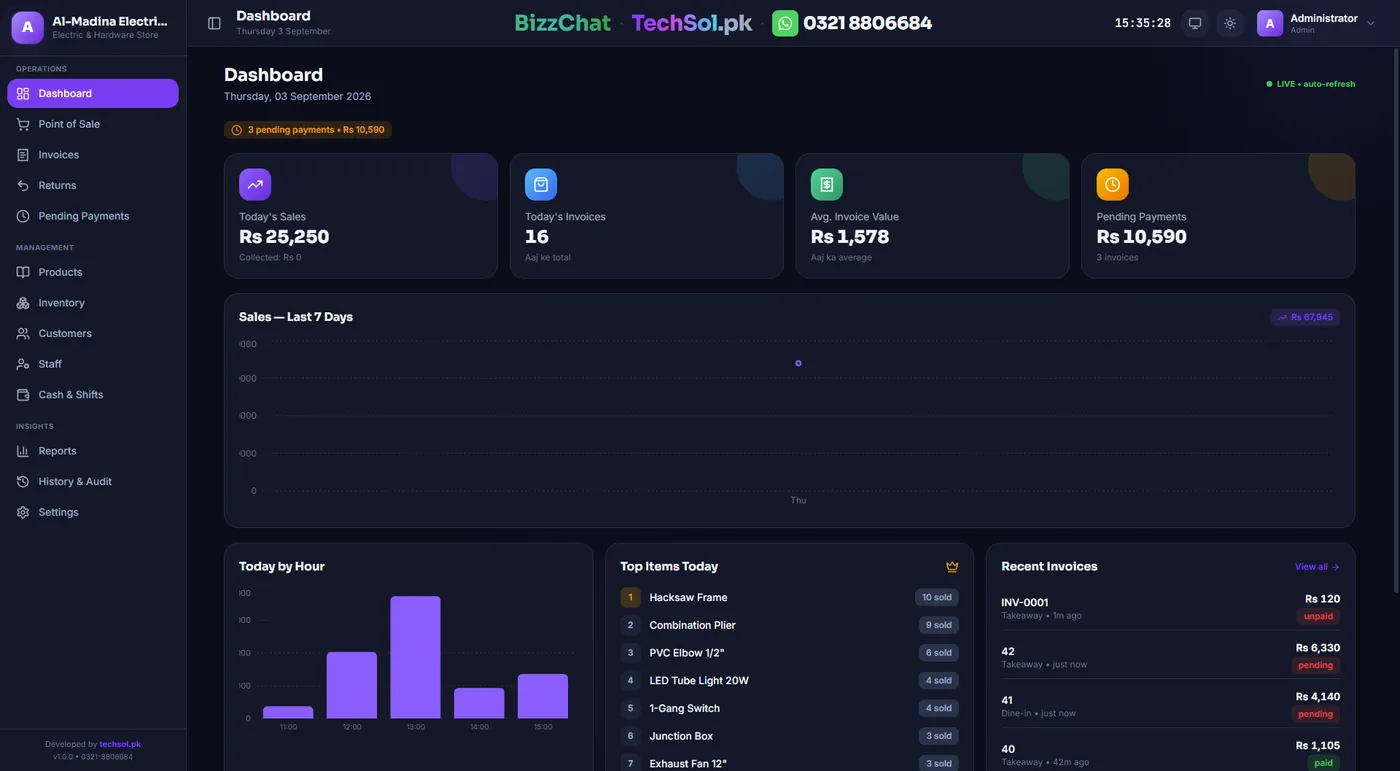
Task: Select Pending Payments sidebar item
Action: pos(93,216)
